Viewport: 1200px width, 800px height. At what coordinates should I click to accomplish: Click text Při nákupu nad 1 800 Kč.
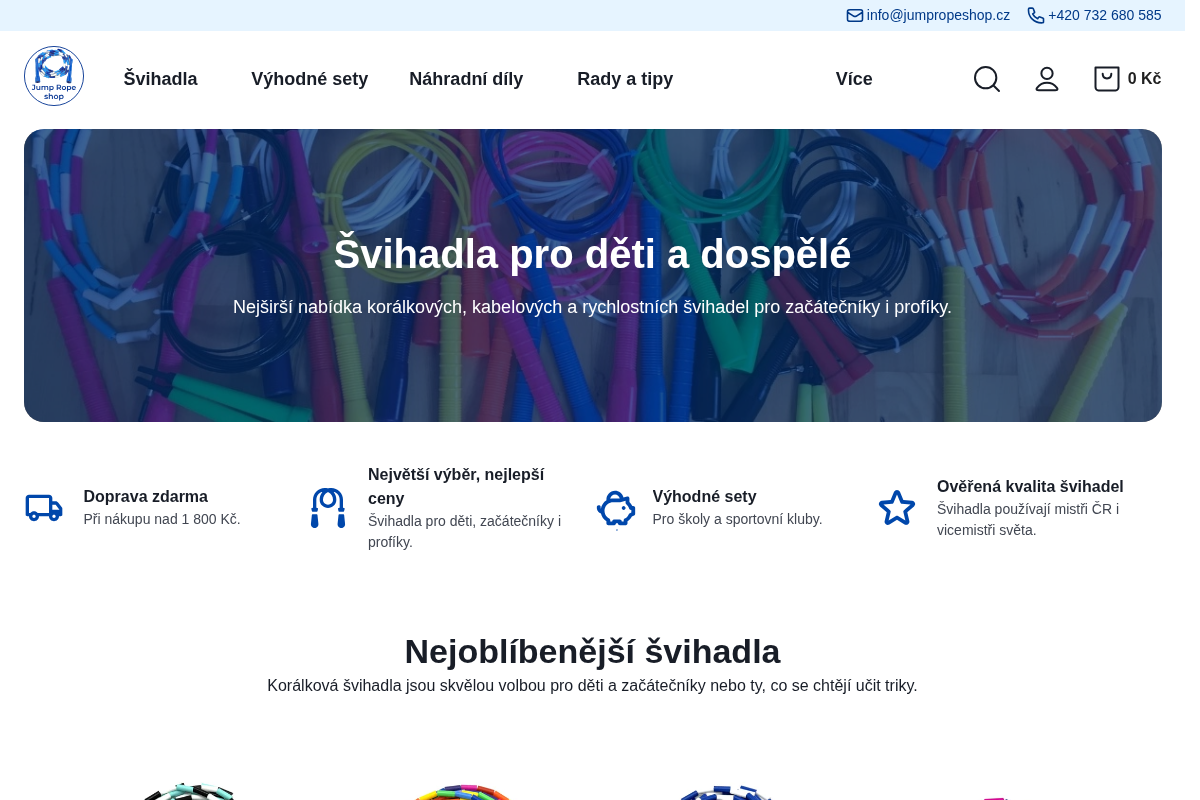[x=162, y=519]
